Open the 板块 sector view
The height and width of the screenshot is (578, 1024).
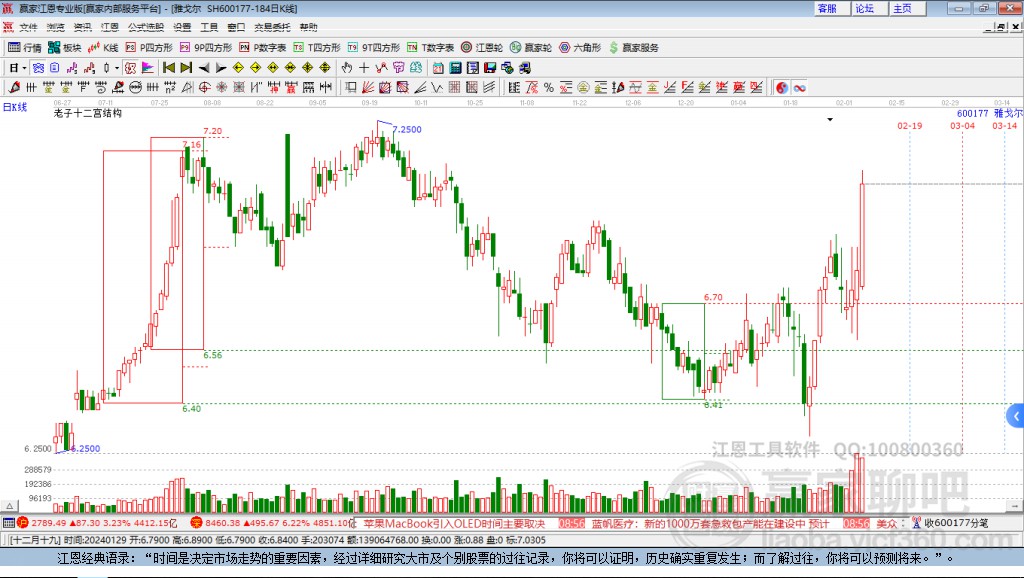coord(64,48)
